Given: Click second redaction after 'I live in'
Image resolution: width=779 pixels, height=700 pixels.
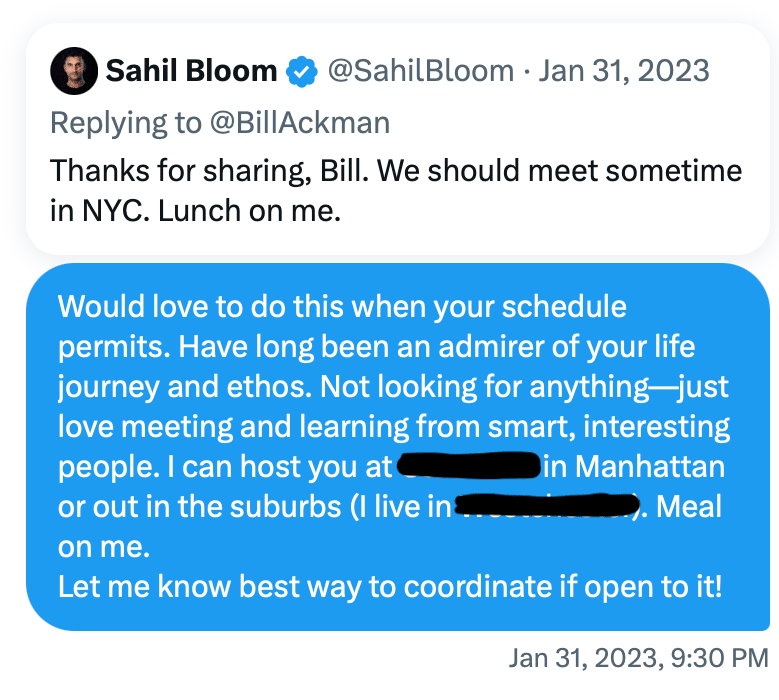Looking at the screenshot, I should point(547,506).
